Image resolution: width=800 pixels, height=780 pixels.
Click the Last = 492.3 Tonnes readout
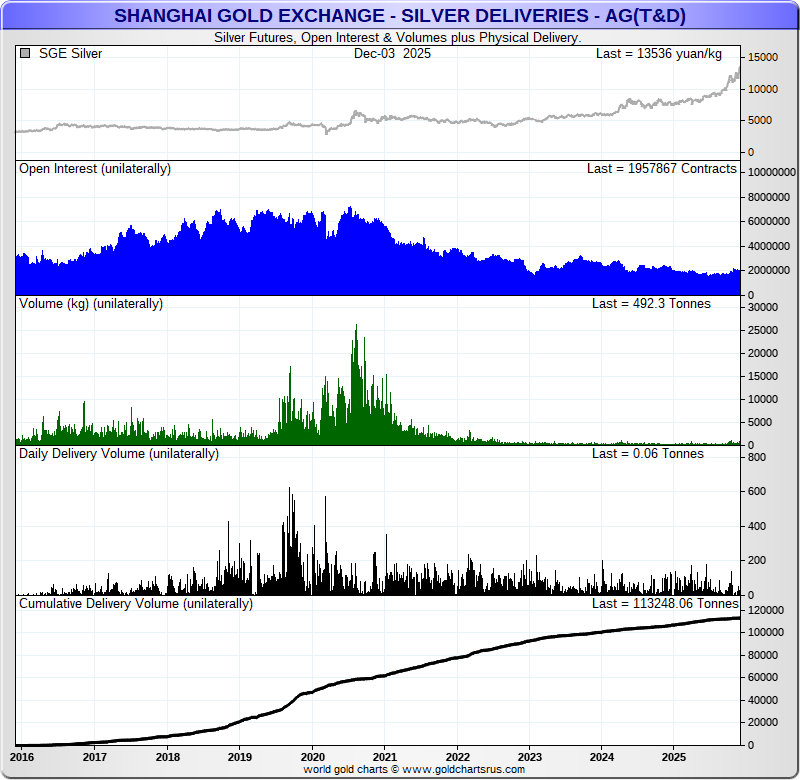point(651,303)
